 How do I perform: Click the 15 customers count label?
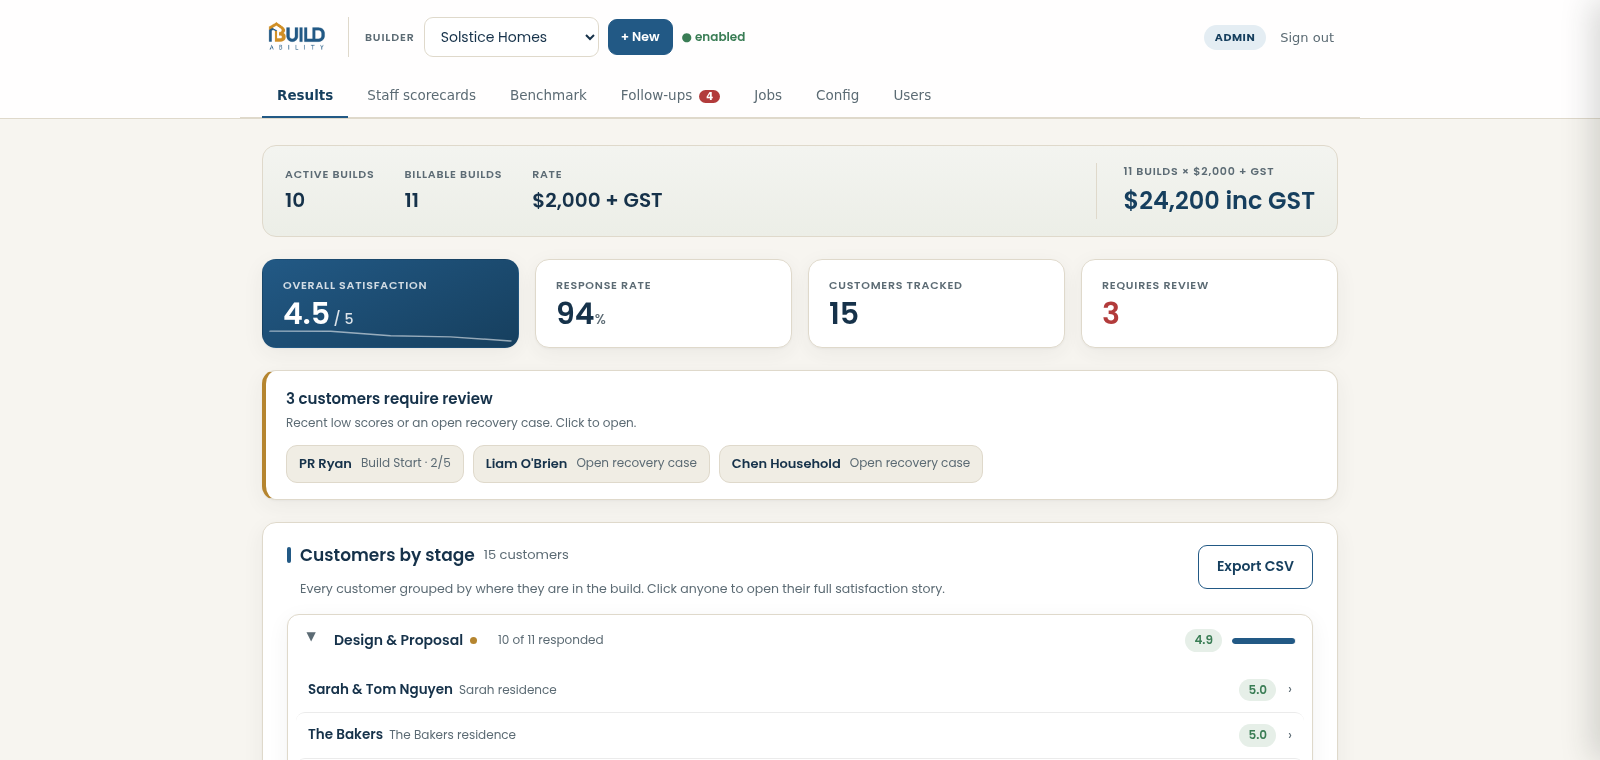[x=526, y=555]
